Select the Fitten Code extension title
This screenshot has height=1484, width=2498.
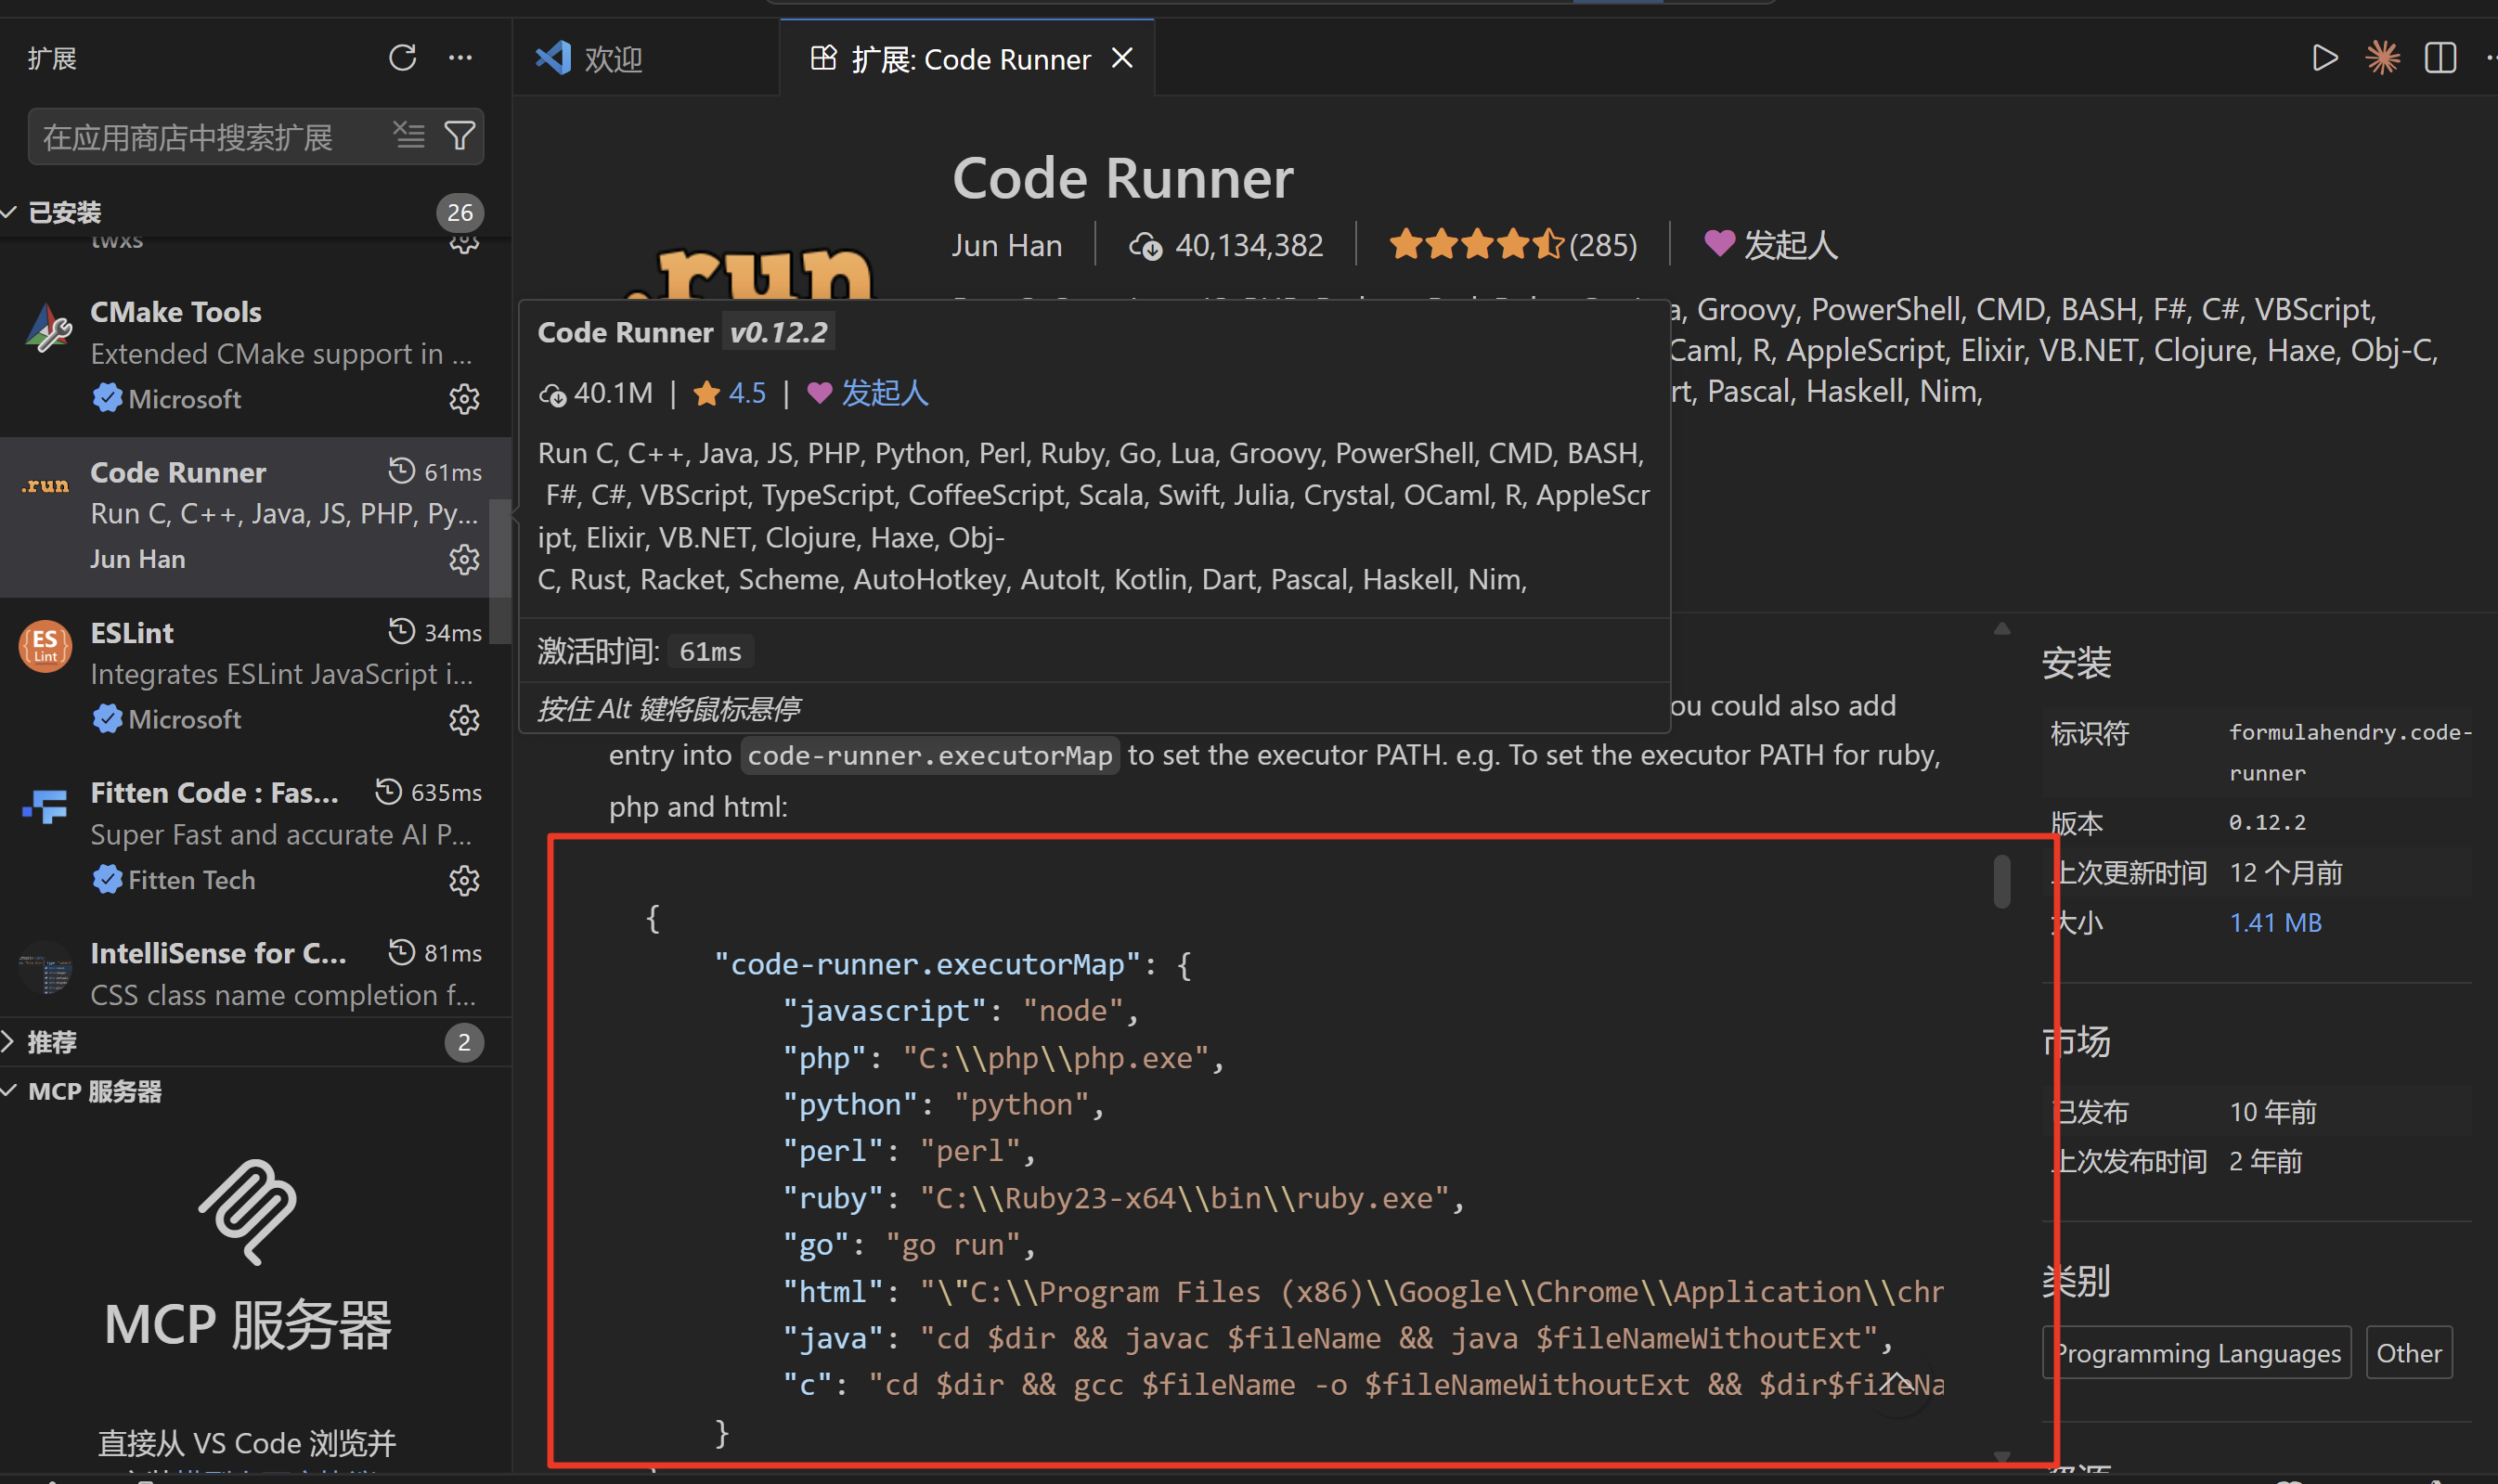click(214, 792)
